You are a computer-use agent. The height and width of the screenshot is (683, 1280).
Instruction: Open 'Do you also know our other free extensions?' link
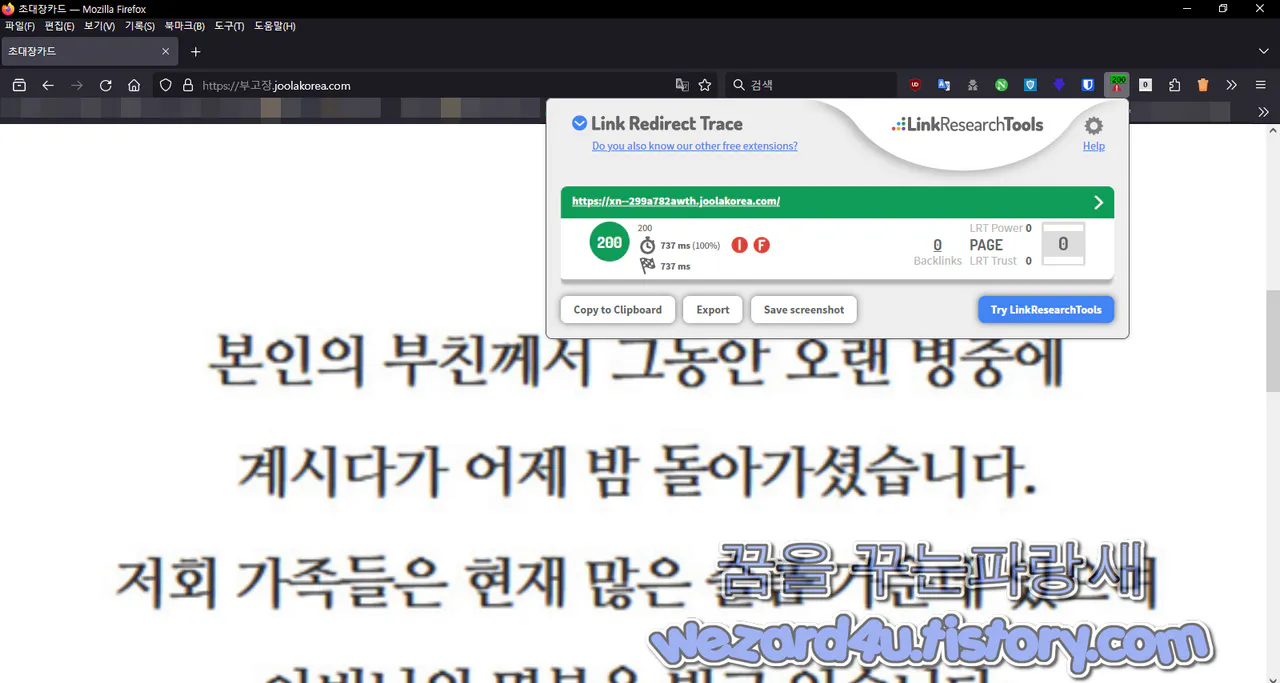[695, 146]
